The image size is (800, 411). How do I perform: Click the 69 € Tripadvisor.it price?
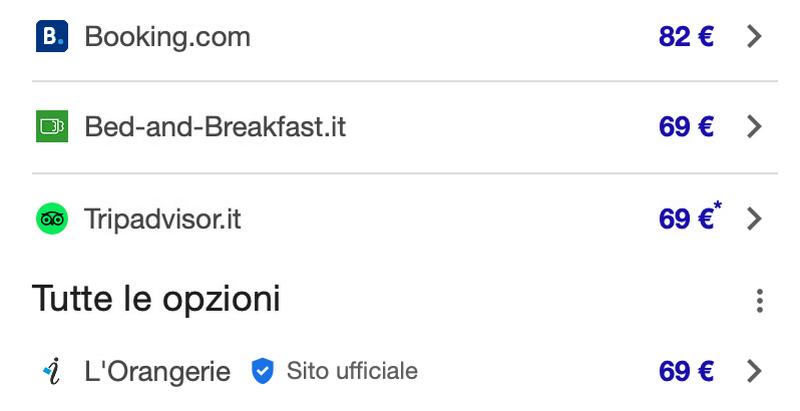pyautogui.click(x=686, y=219)
